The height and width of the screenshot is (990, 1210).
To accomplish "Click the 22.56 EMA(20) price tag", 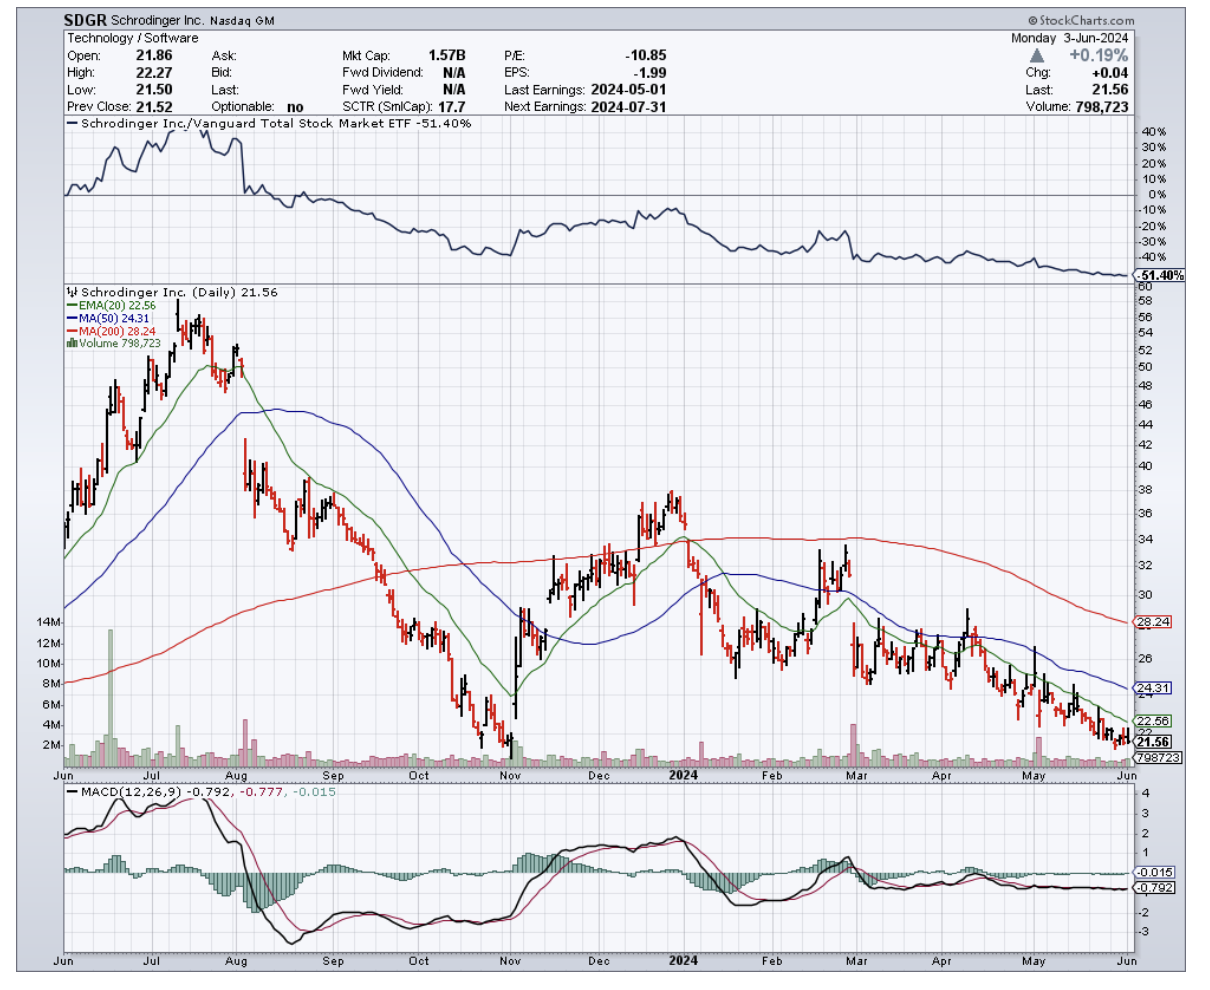I will tap(1153, 721).
